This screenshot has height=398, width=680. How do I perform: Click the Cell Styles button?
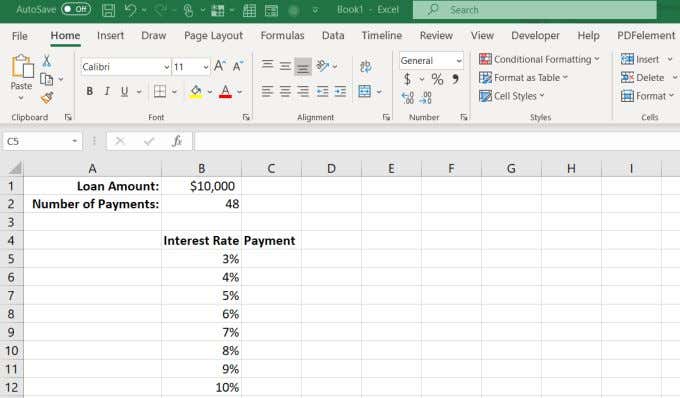(x=512, y=96)
